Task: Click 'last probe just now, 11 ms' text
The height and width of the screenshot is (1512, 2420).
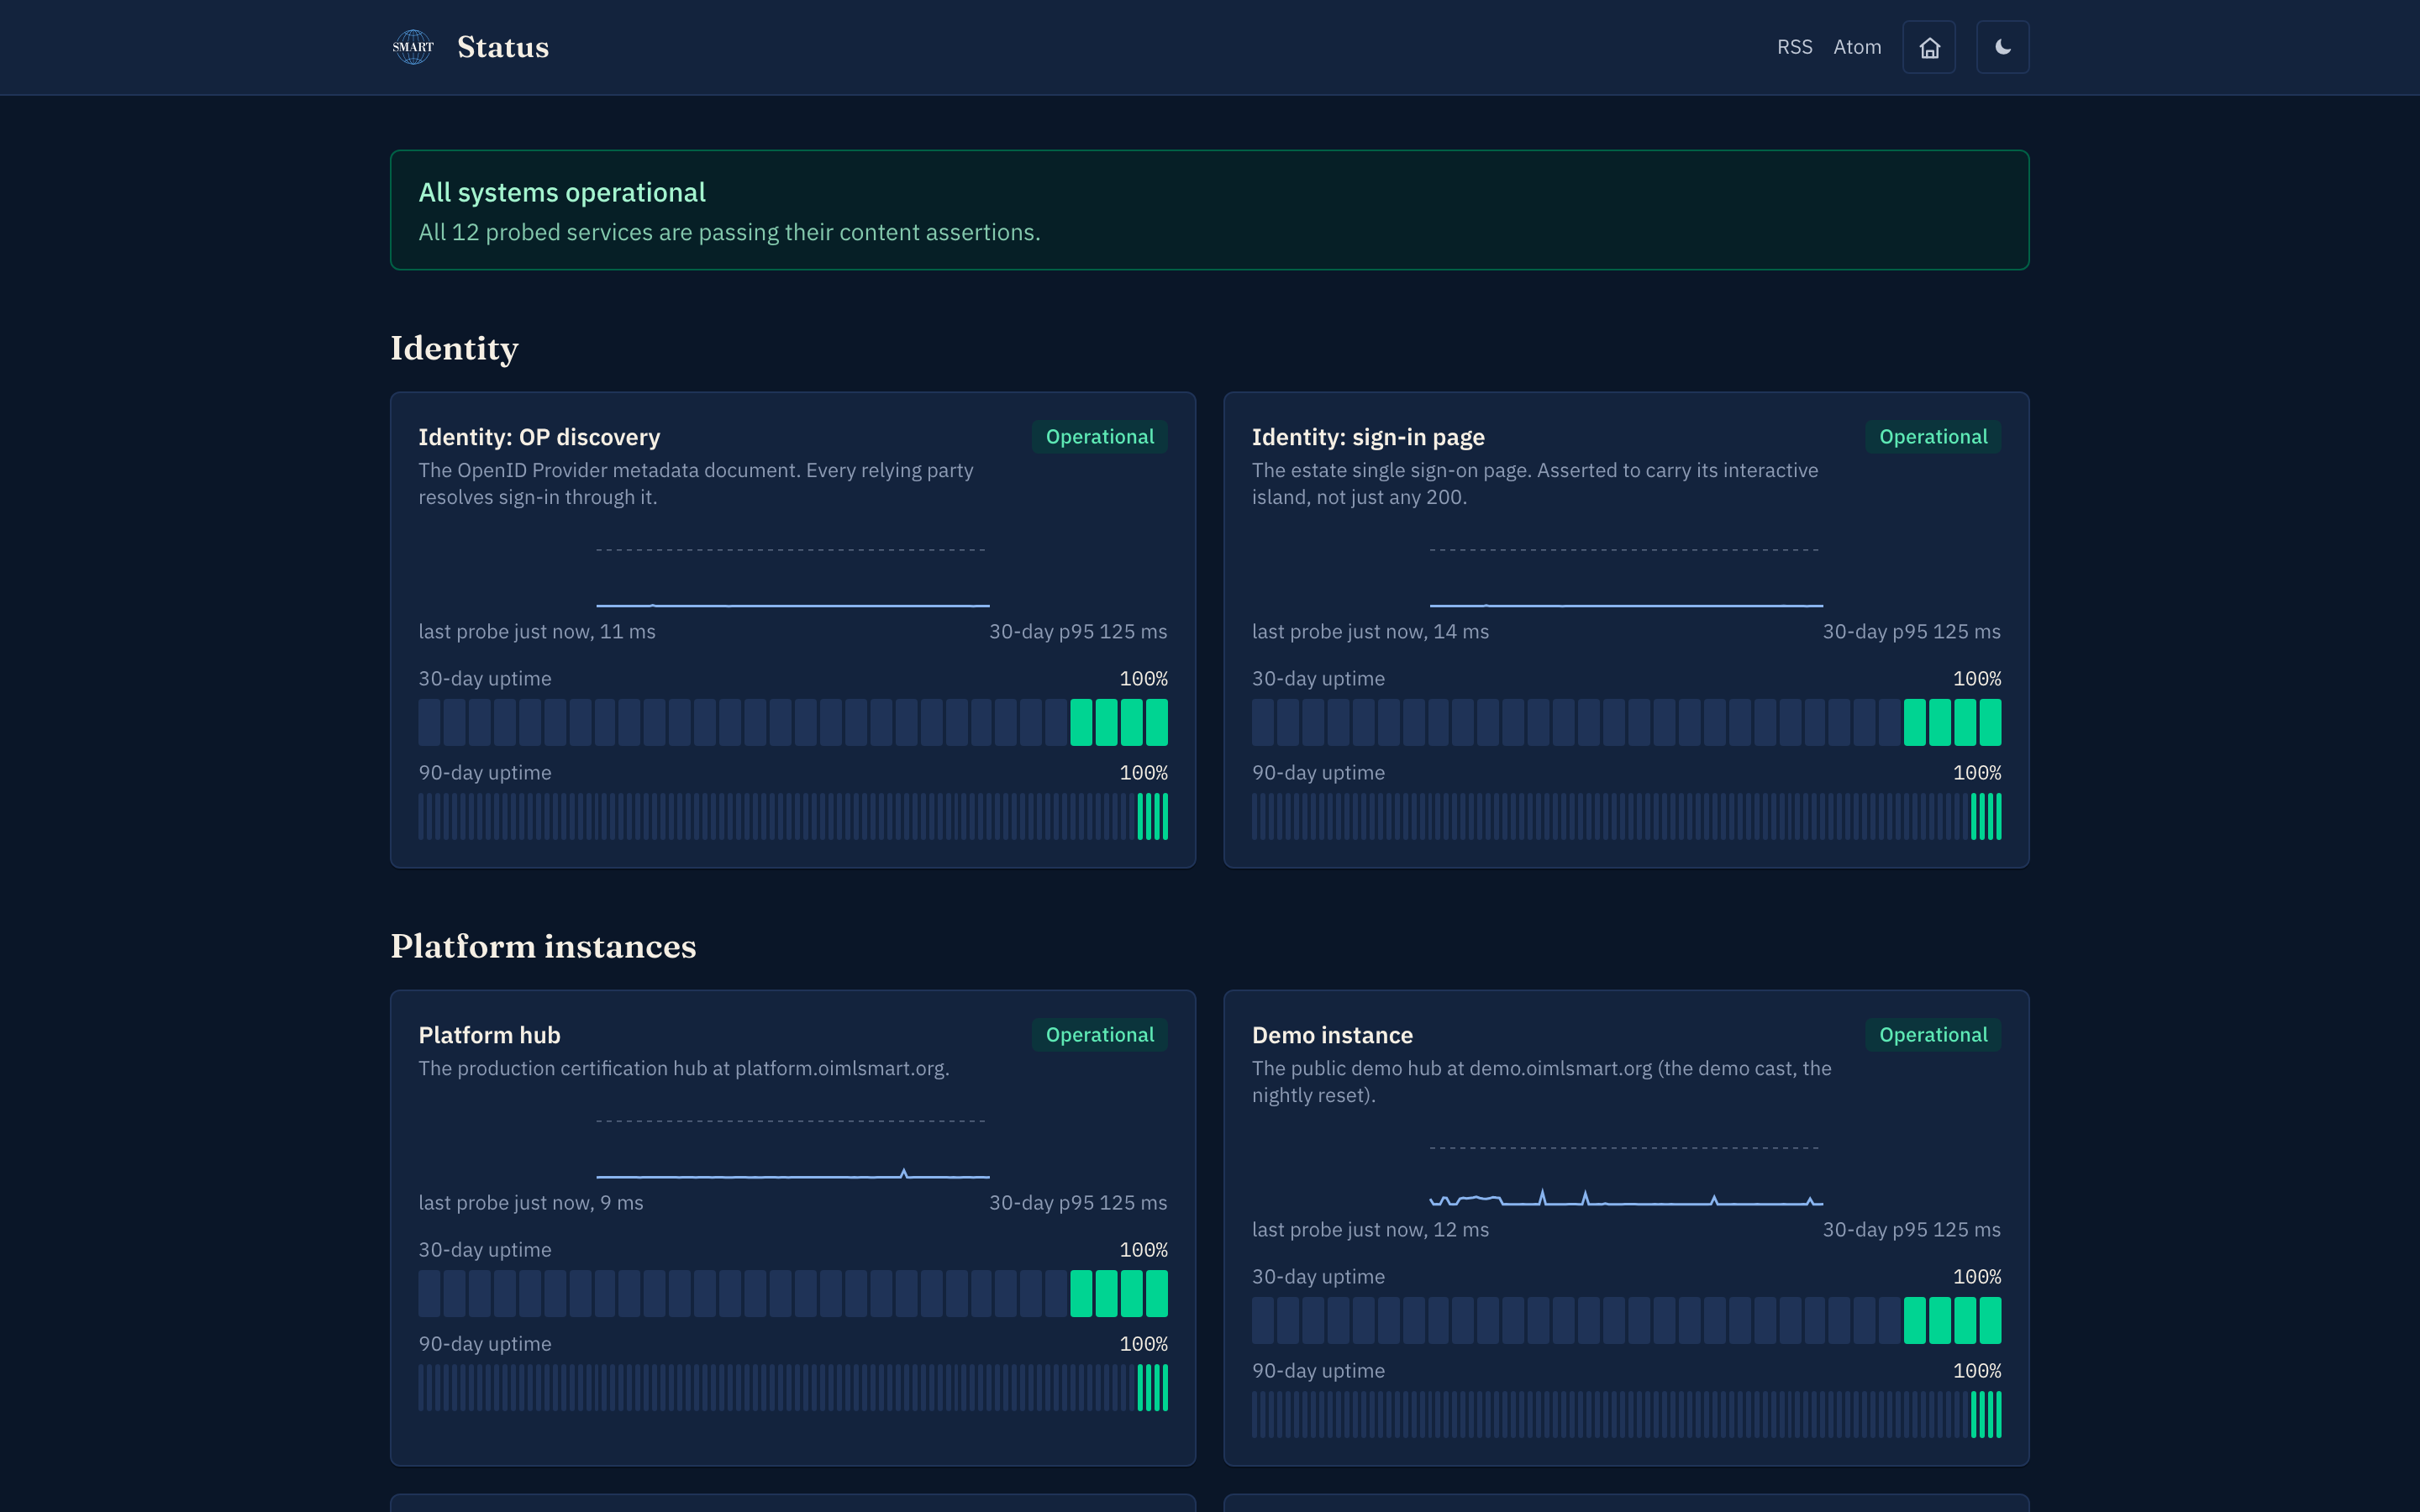Action: [537, 632]
